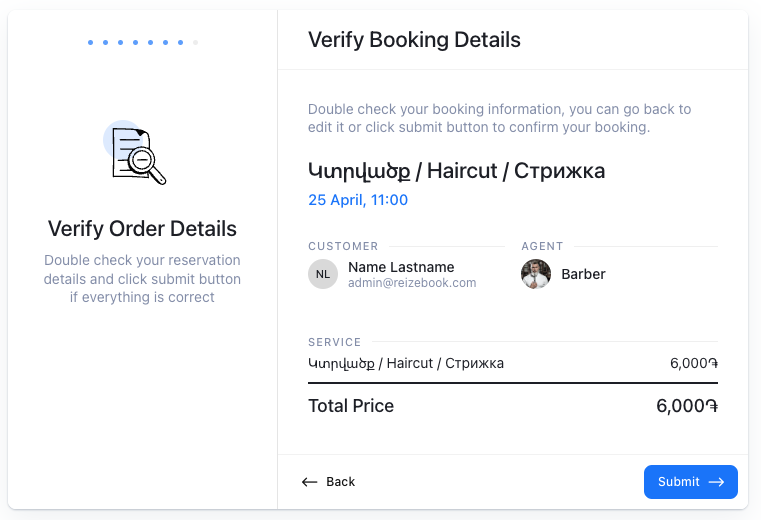Click the Verify Order Details sidebar heading

[142, 229]
